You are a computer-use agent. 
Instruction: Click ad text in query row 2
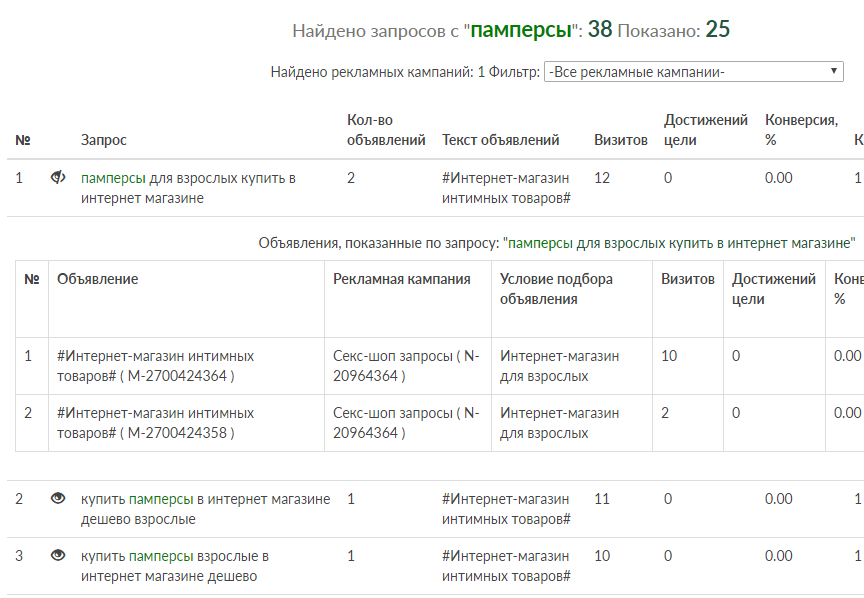pos(506,509)
